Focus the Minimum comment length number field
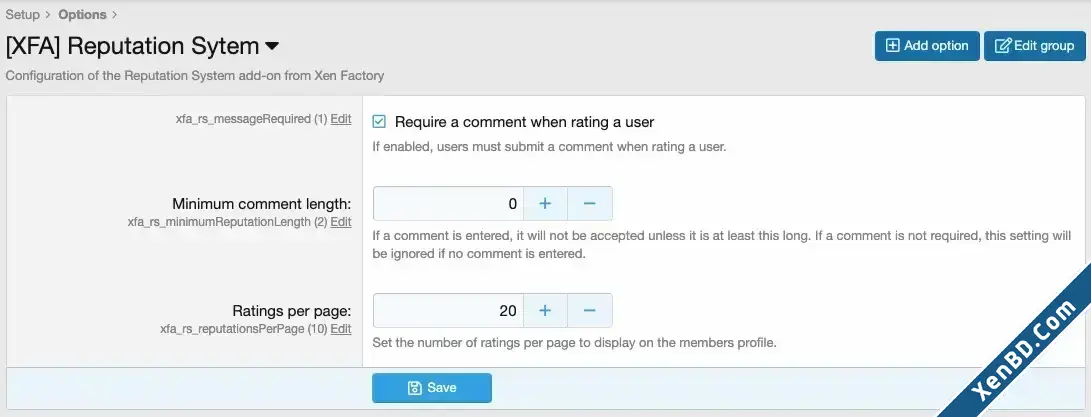1091x417 pixels. [449, 203]
